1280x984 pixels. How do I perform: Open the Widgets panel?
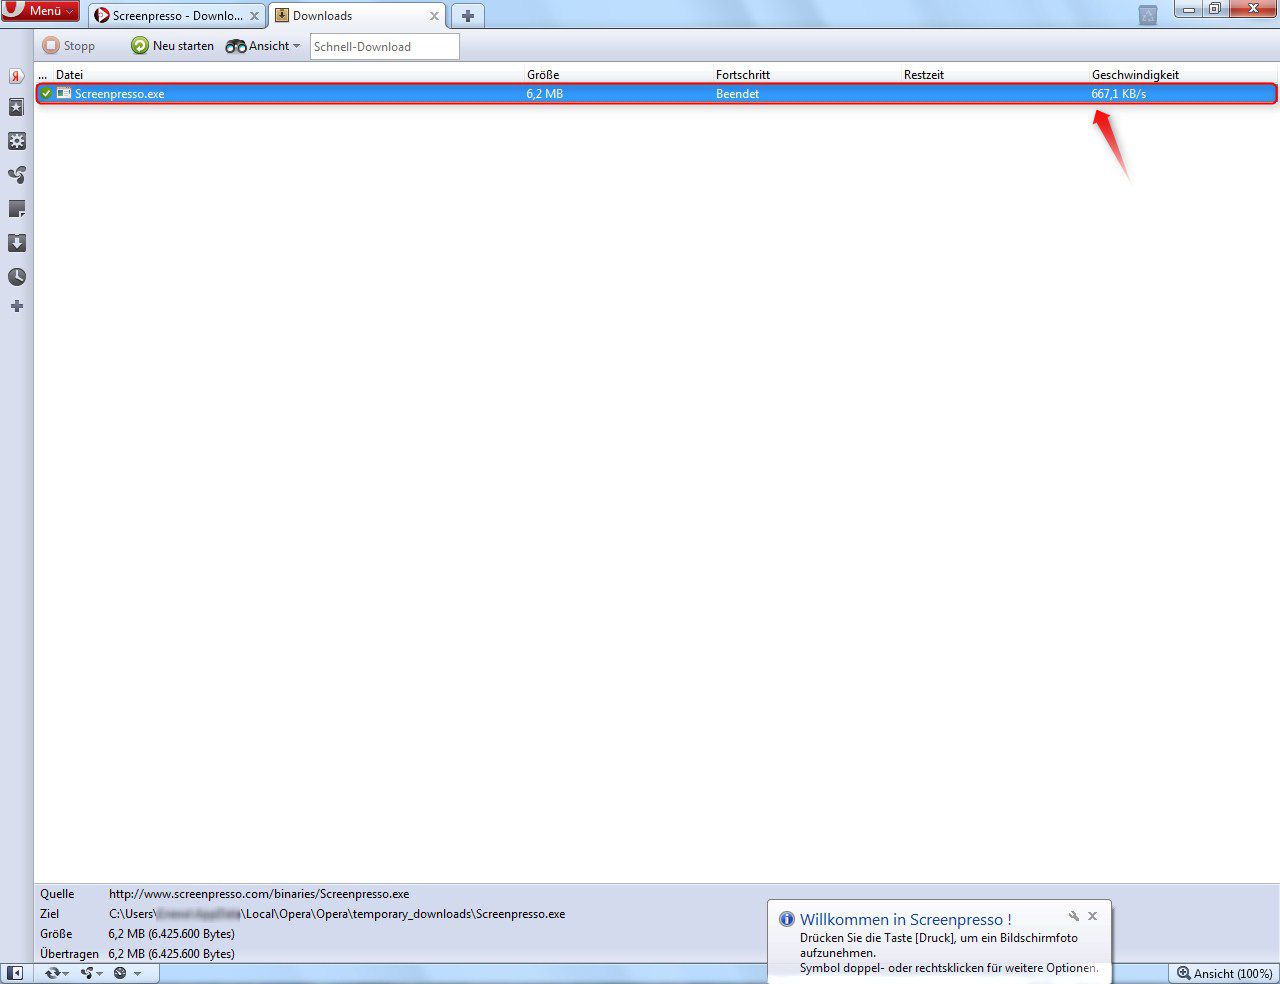(x=16, y=141)
